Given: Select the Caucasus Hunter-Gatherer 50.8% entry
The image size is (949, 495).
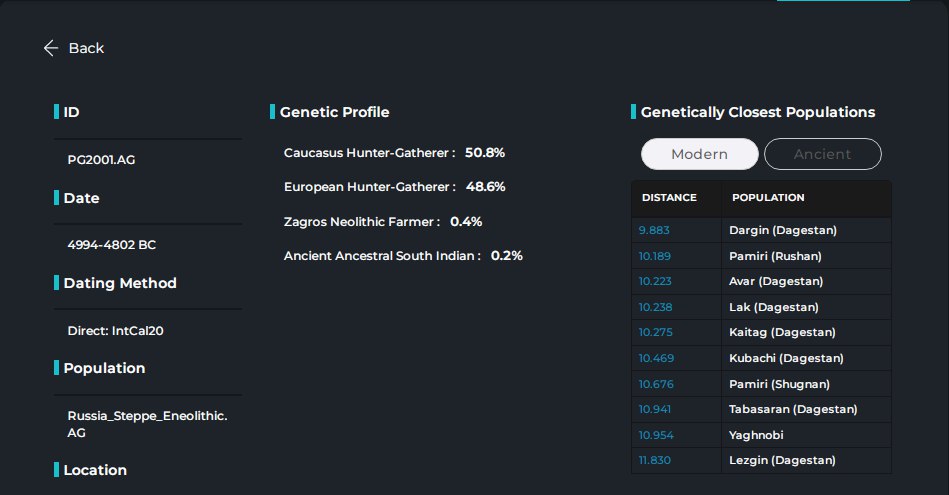Looking at the screenshot, I should [394, 152].
